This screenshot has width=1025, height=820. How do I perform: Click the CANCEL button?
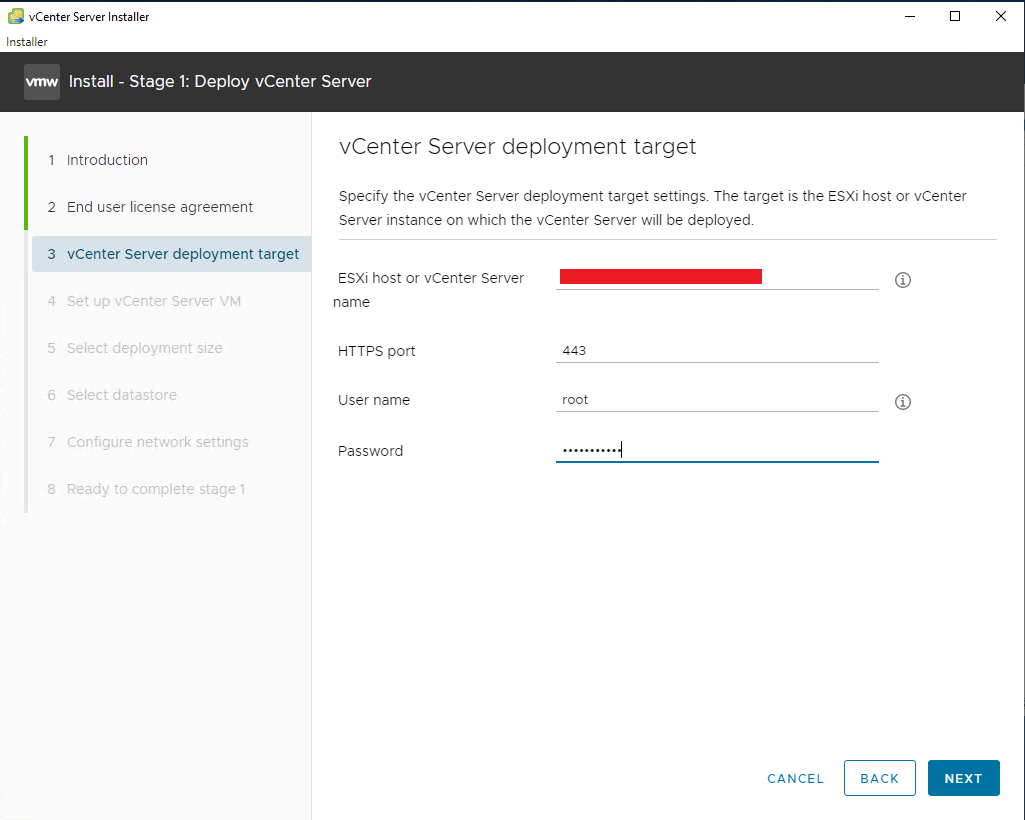pos(796,778)
